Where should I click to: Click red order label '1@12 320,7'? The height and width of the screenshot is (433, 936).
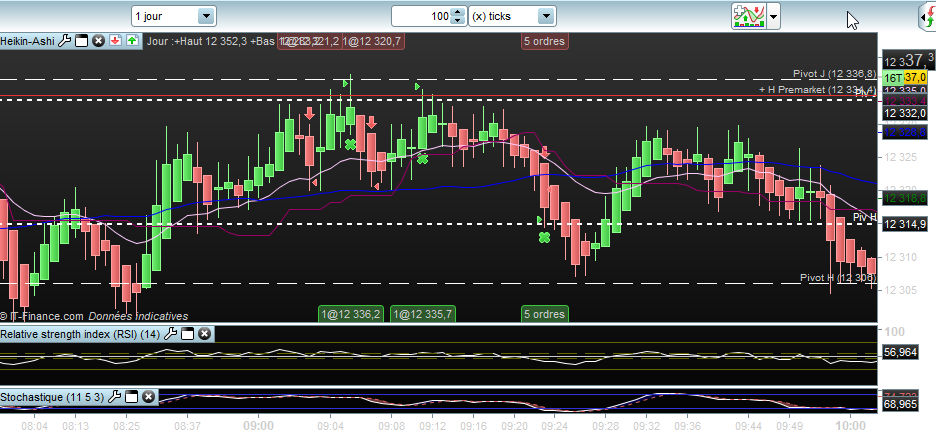click(x=372, y=41)
